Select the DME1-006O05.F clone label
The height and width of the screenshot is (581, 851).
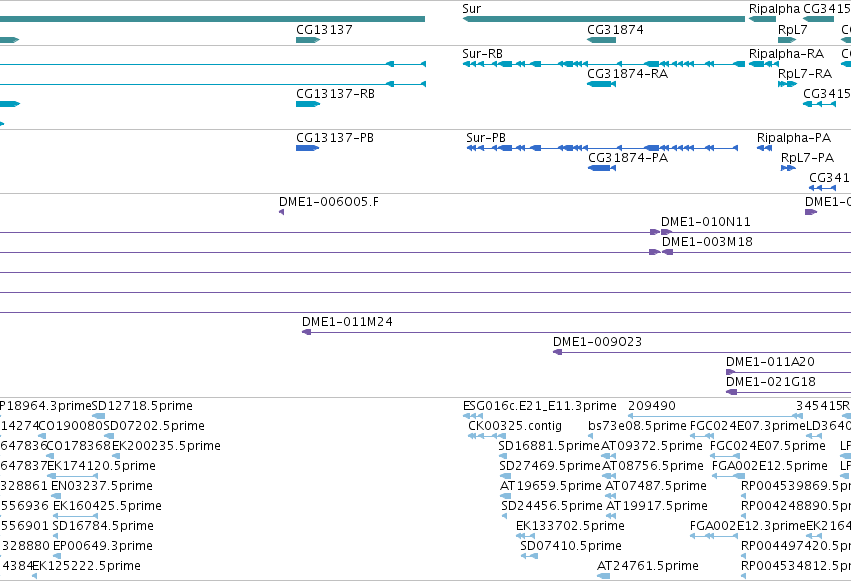[x=329, y=202]
